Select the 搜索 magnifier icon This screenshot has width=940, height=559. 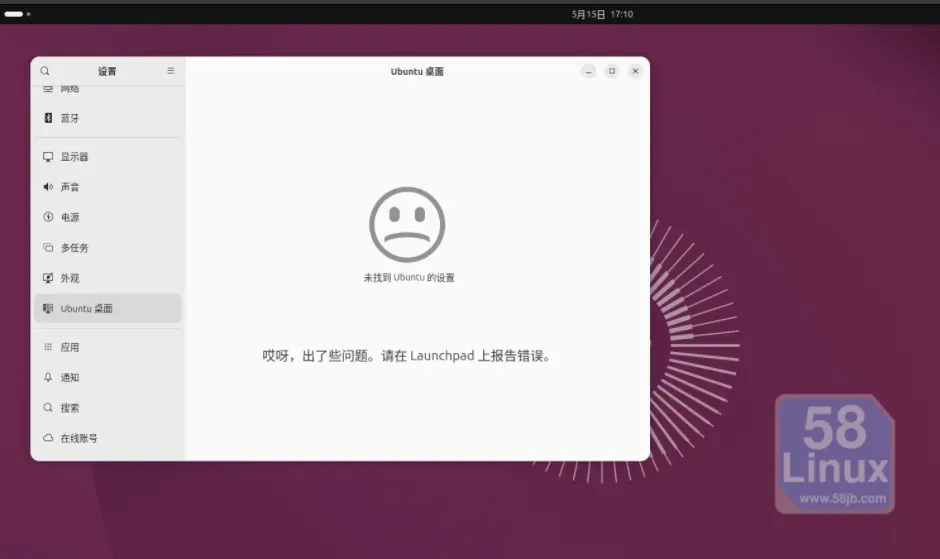click(48, 408)
